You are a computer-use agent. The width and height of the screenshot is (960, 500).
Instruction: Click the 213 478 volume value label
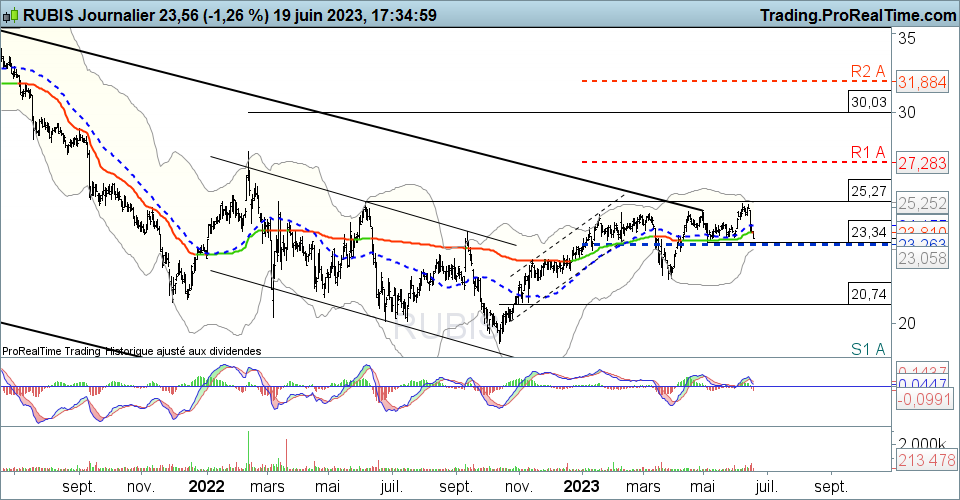pyautogui.click(x=926, y=460)
